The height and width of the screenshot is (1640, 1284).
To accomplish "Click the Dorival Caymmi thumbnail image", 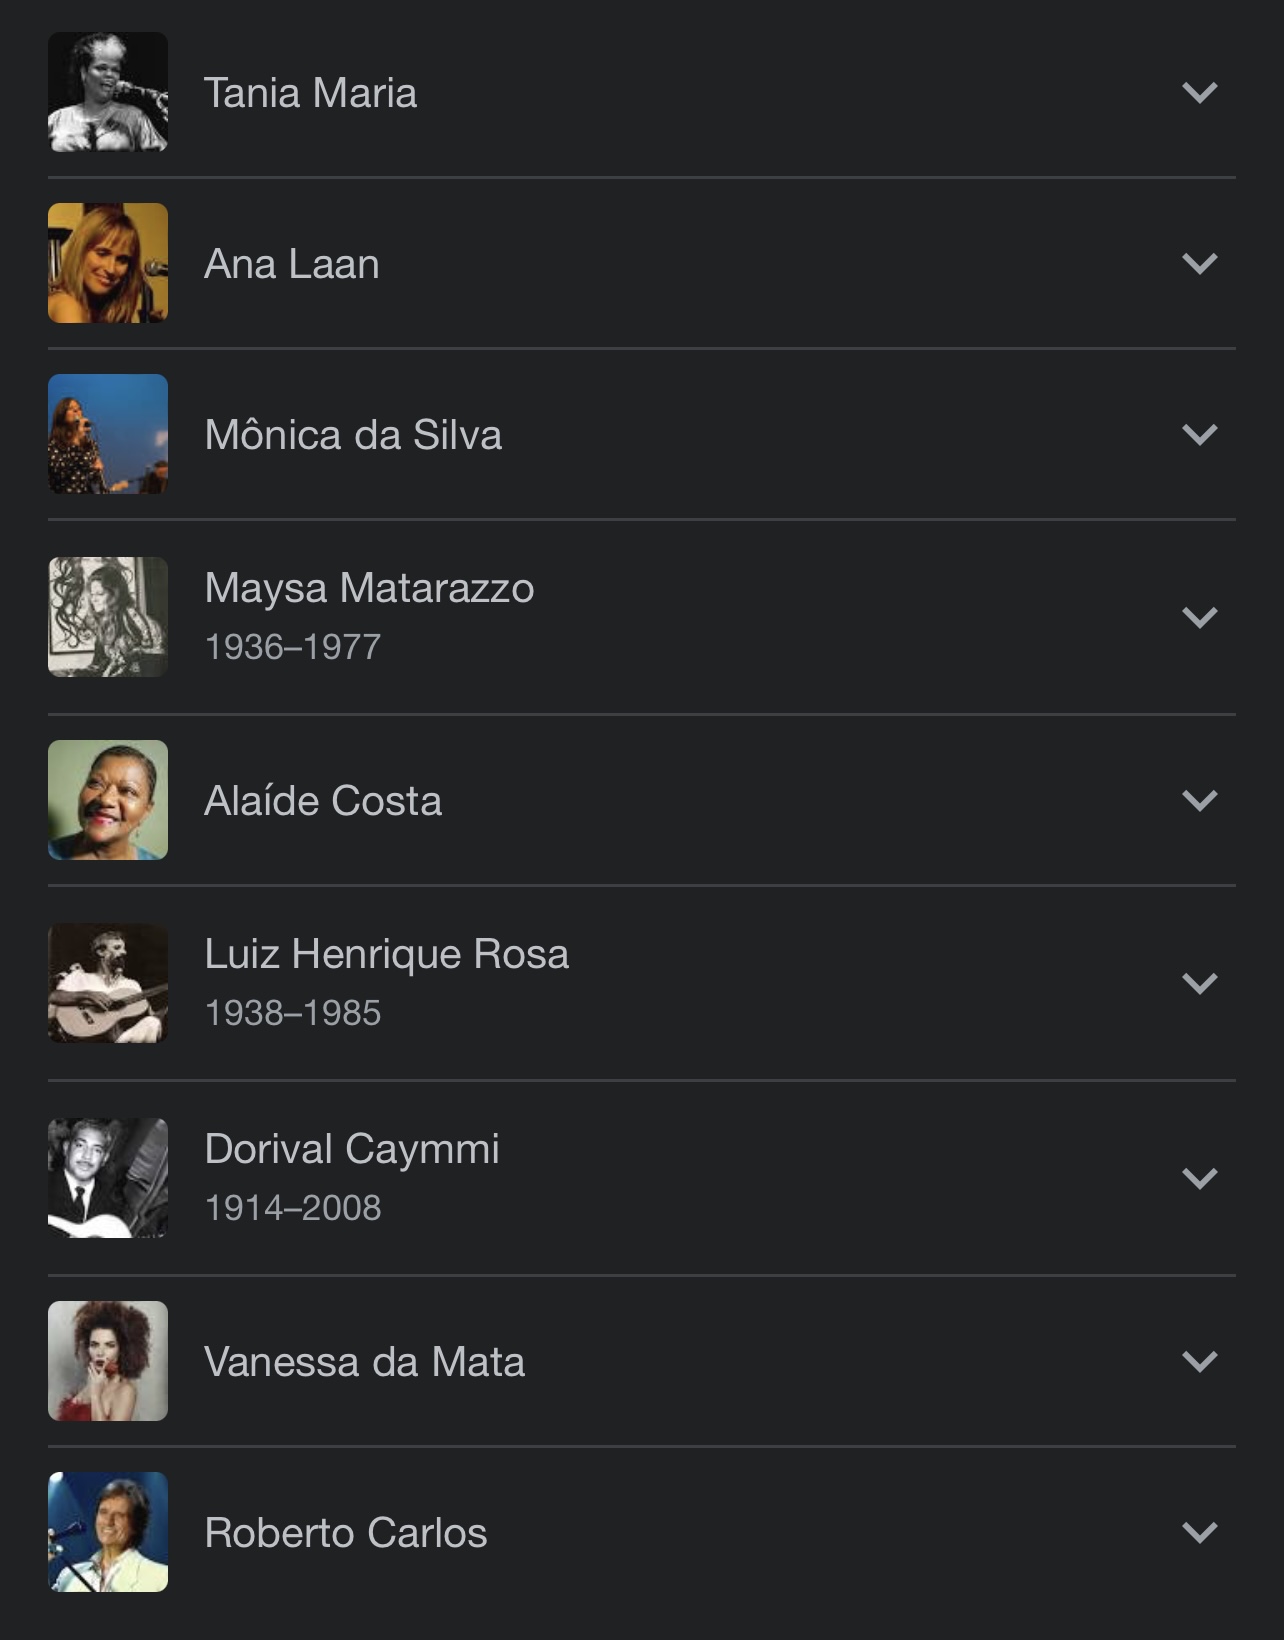I will click(108, 1178).
